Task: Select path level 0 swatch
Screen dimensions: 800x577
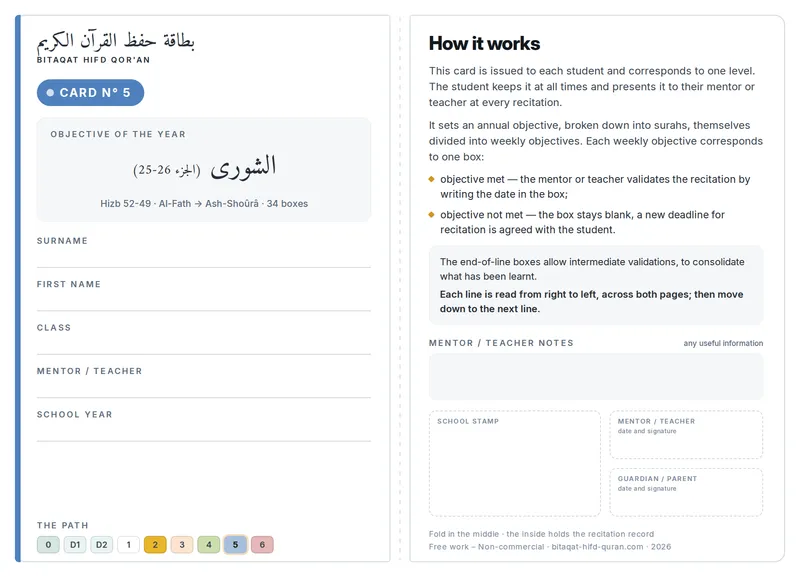Action: point(48,544)
